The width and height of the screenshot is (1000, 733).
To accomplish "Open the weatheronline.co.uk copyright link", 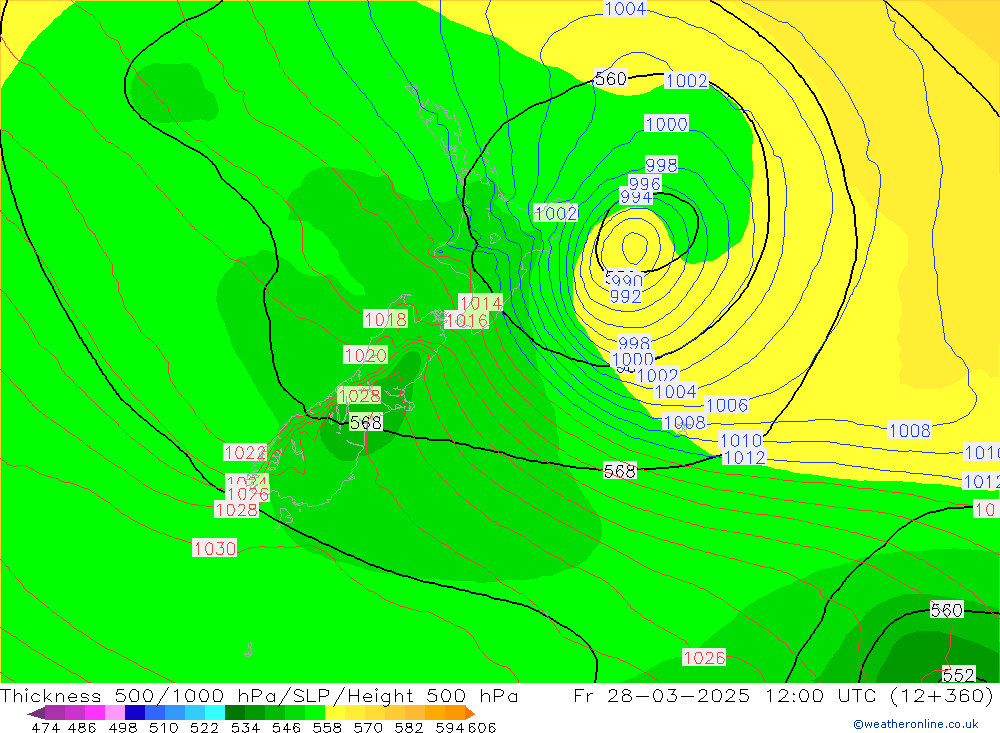I will click(x=916, y=724).
